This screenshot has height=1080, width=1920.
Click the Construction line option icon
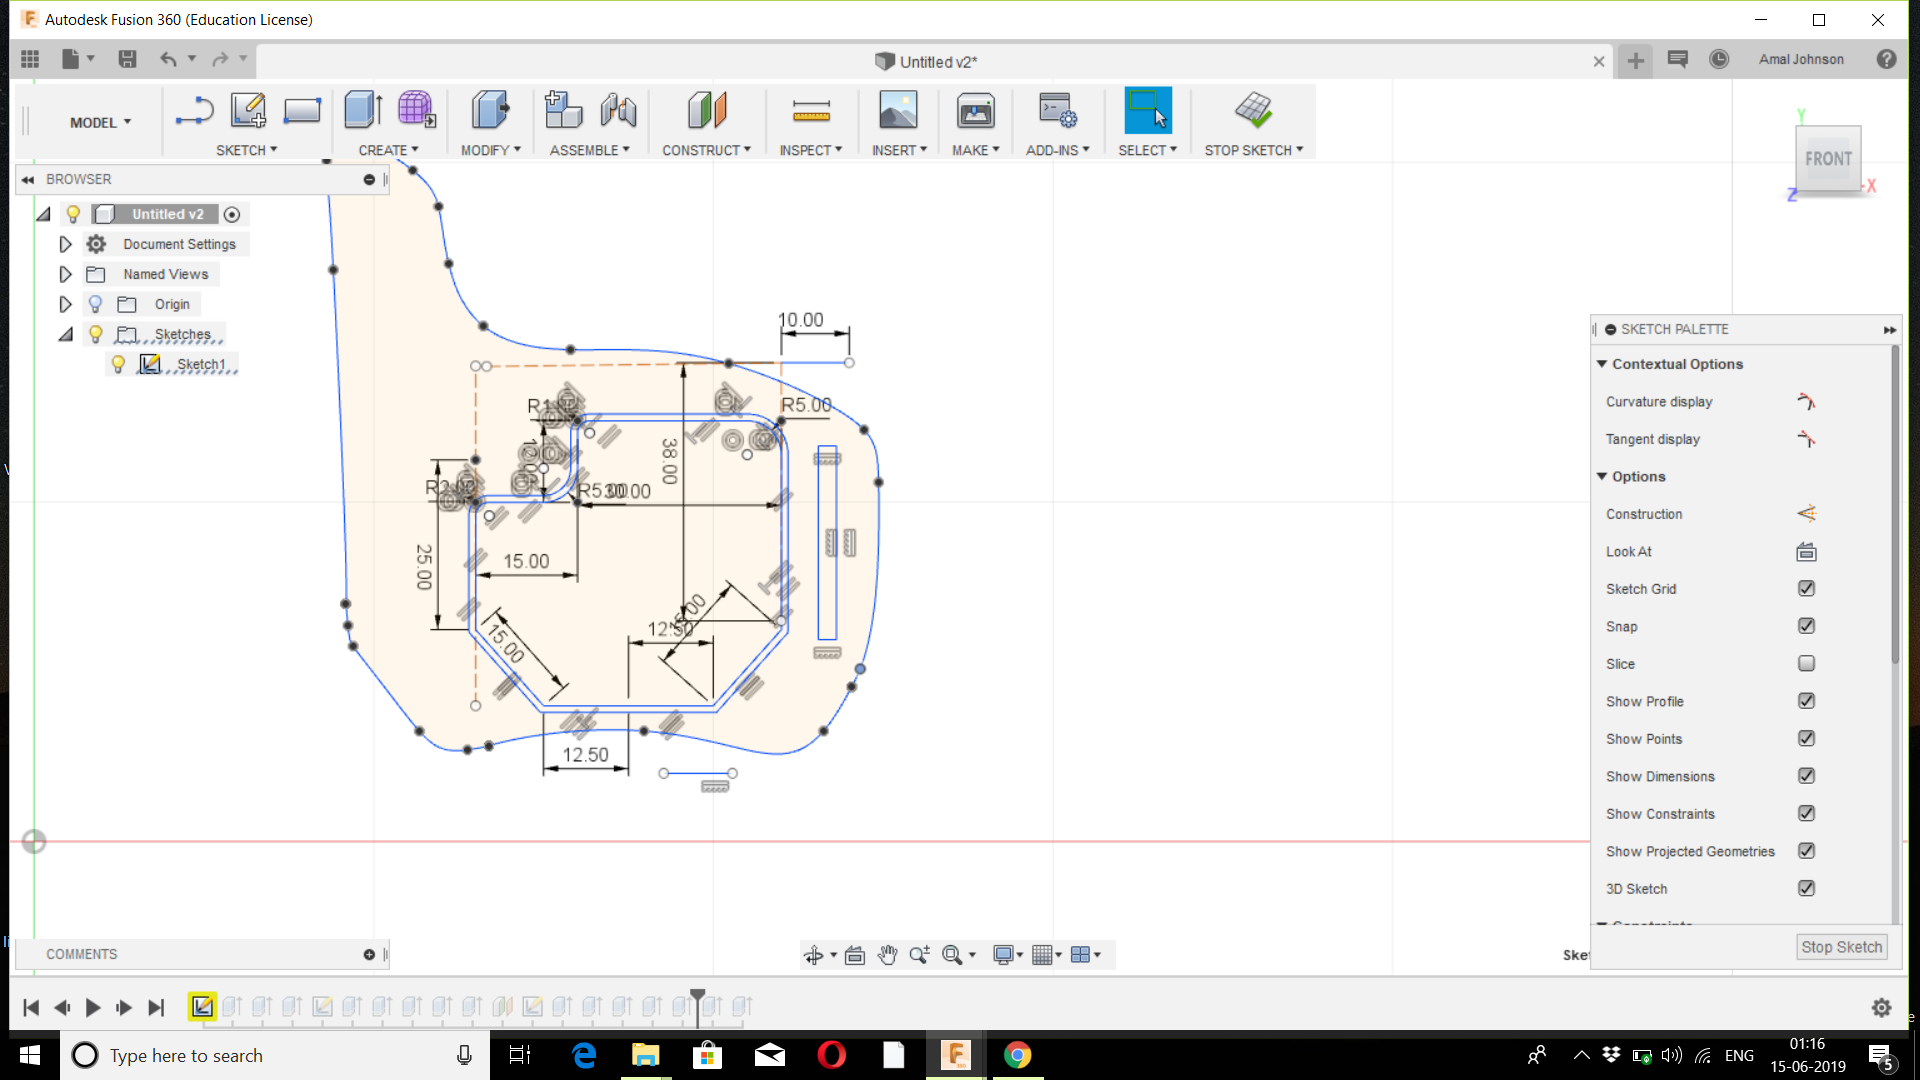click(1806, 514)
